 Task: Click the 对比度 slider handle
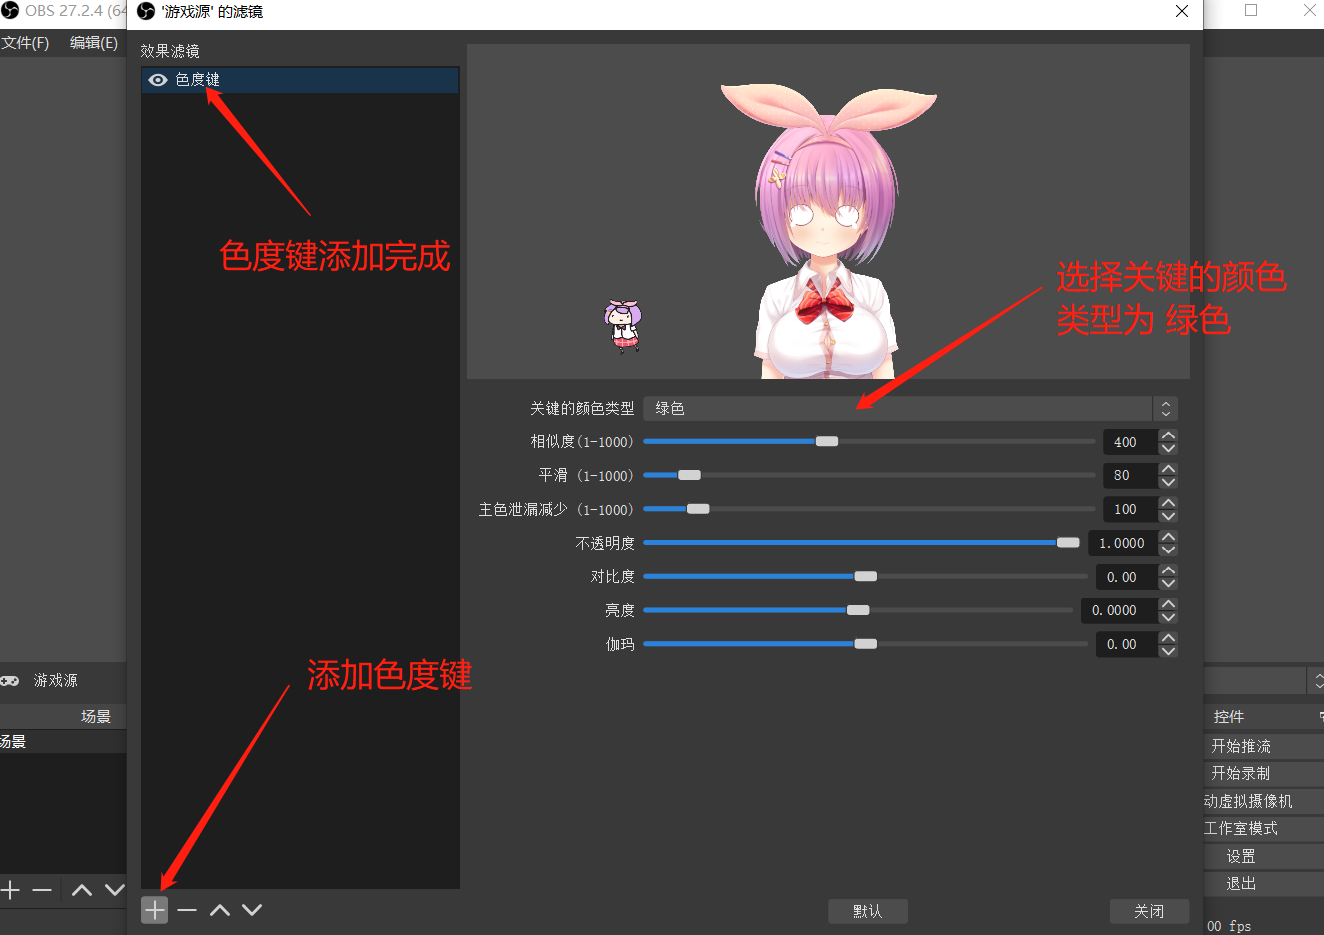(866, 577)
